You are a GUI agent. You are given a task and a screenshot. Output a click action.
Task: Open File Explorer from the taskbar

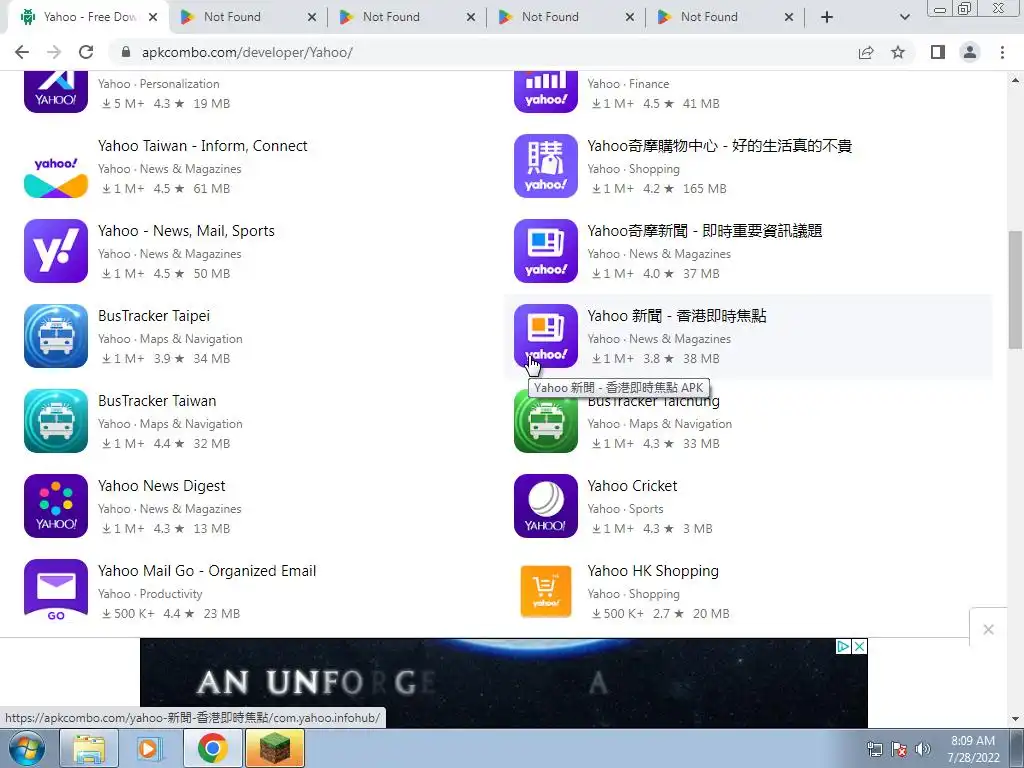pyautogui.click(x=89, y=748)
